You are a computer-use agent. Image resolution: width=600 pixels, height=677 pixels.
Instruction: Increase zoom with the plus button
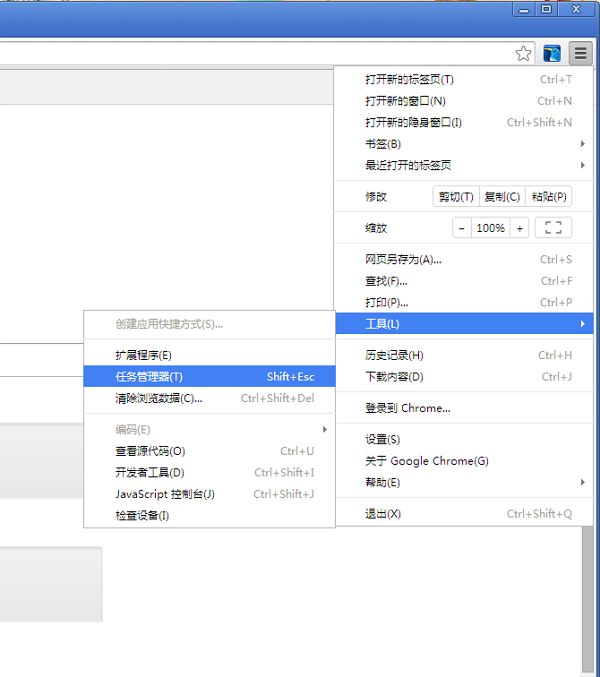click(519, 228)
